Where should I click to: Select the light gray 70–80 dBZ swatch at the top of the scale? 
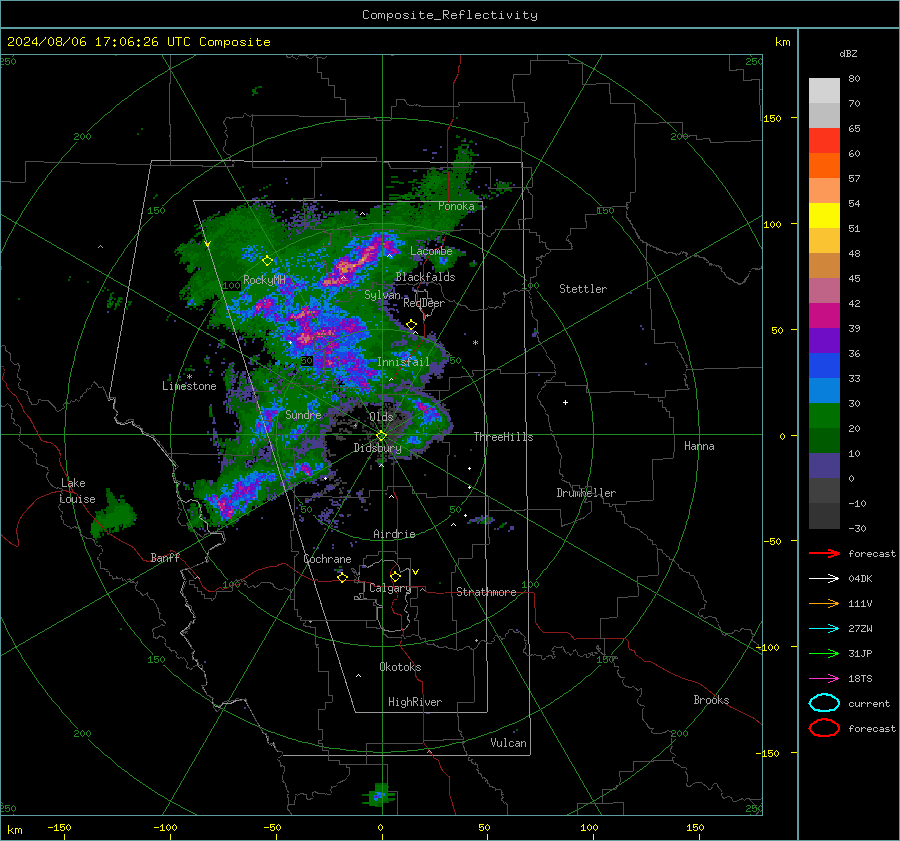coord(824,91)
